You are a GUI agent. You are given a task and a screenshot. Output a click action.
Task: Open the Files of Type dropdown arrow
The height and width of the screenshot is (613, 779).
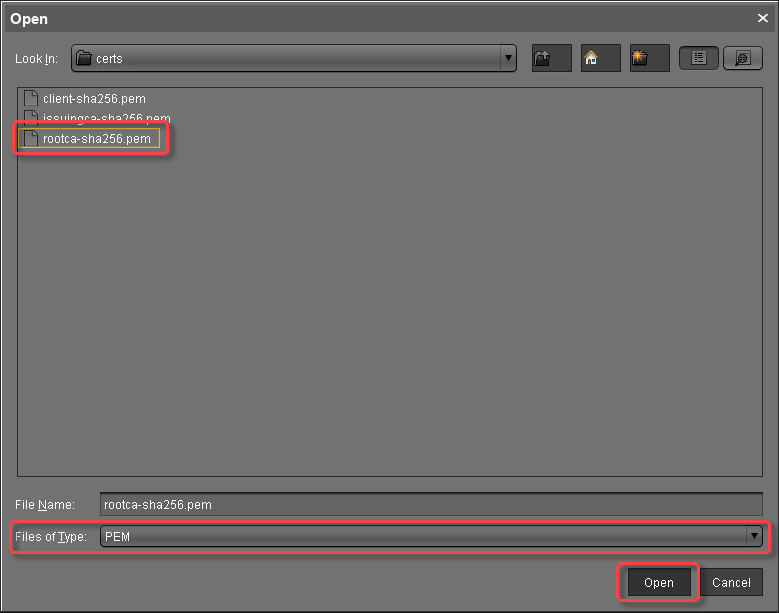point(754,537)
